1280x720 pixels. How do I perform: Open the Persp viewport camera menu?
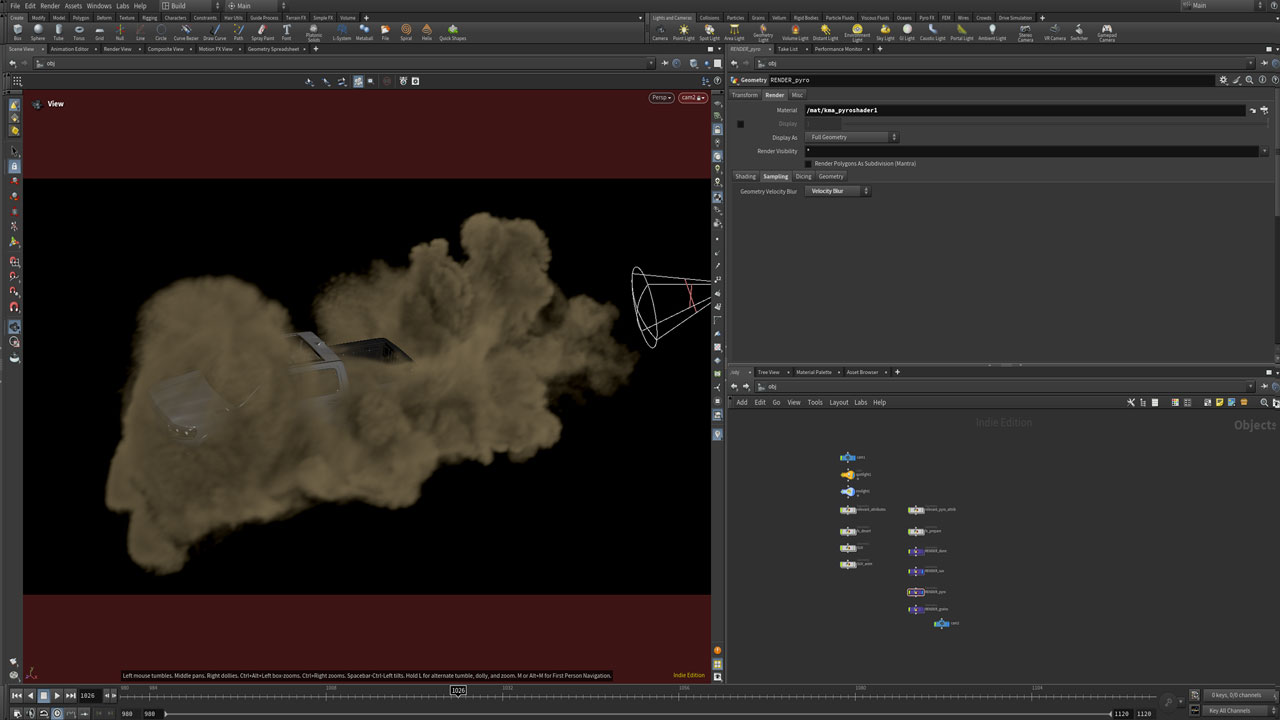coord(661,98)
